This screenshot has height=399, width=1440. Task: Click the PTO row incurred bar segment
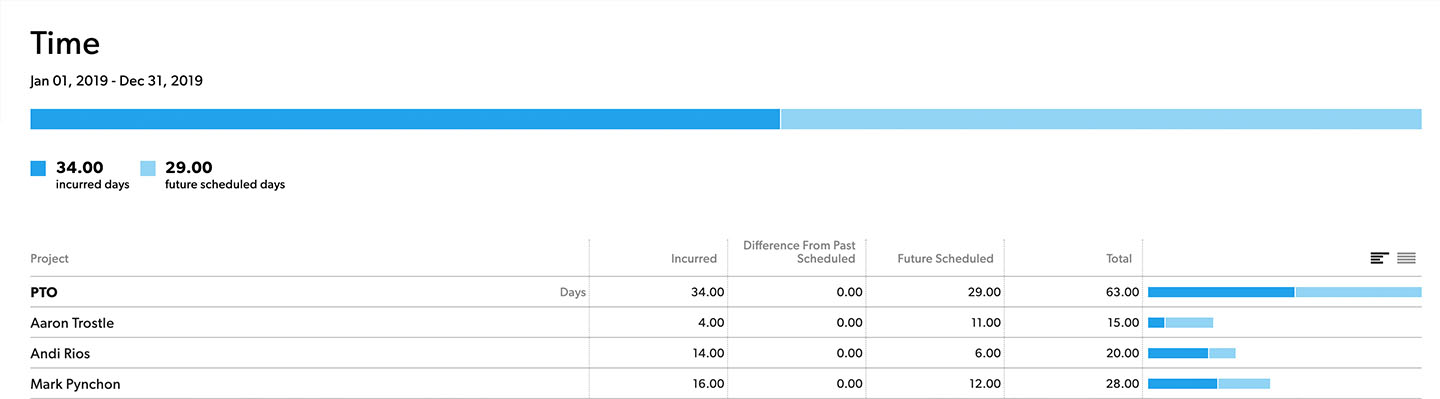coord(1221,292)
